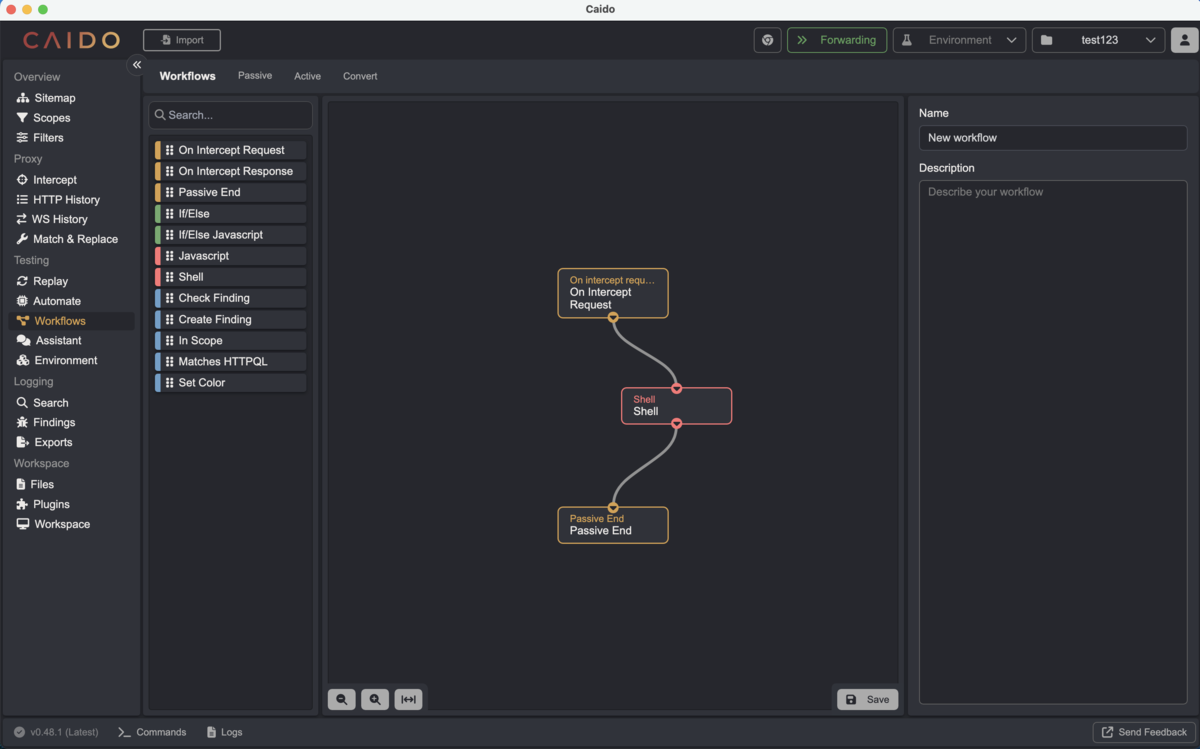Viewport: 1200px width, 749px height.
Task: Open the Environment dropdown in the top bar
Action: (959, 40)
